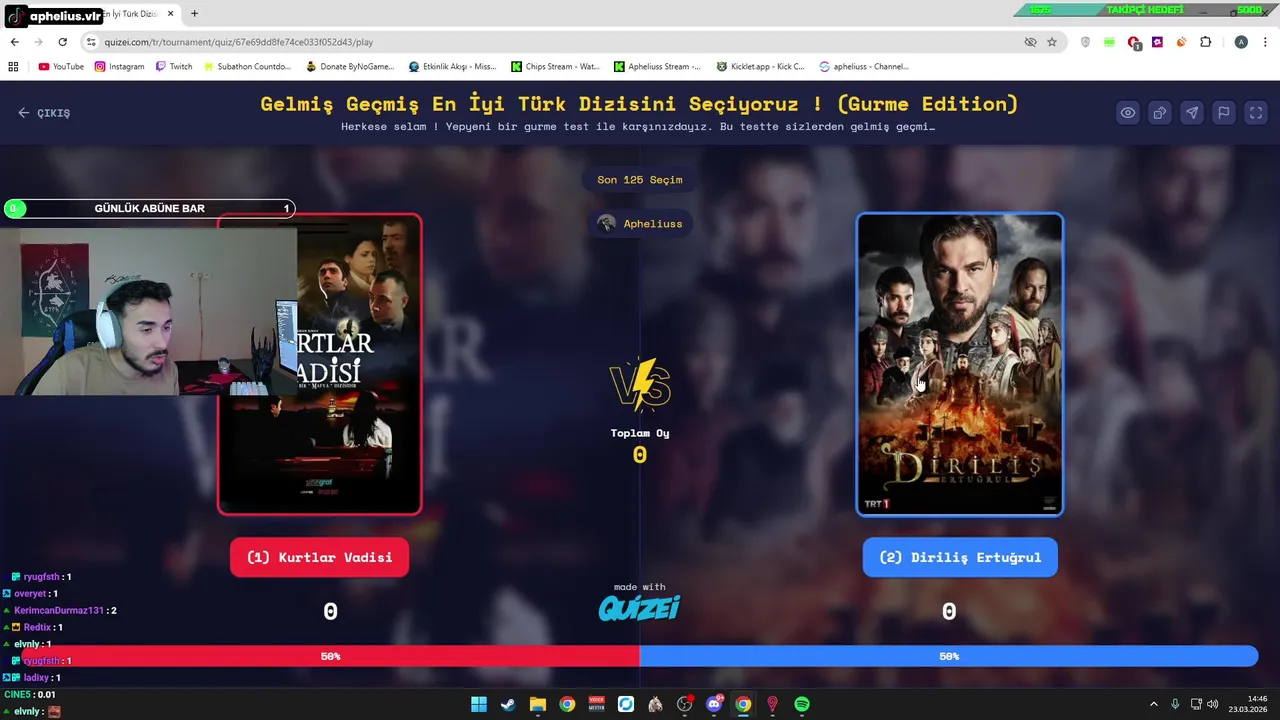
Task: Click the blue 50% vote bar
Action: [949, 656]
